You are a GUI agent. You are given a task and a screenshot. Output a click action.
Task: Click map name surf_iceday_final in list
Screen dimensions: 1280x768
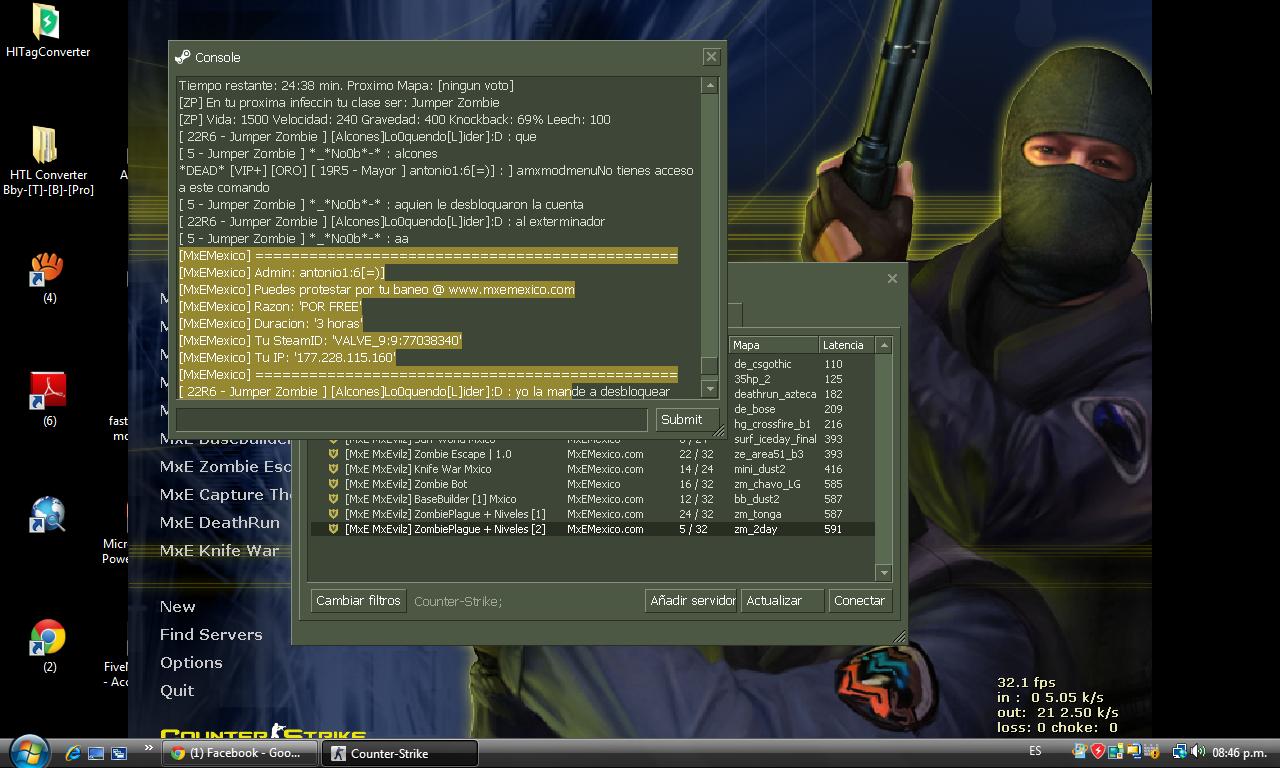775,439
